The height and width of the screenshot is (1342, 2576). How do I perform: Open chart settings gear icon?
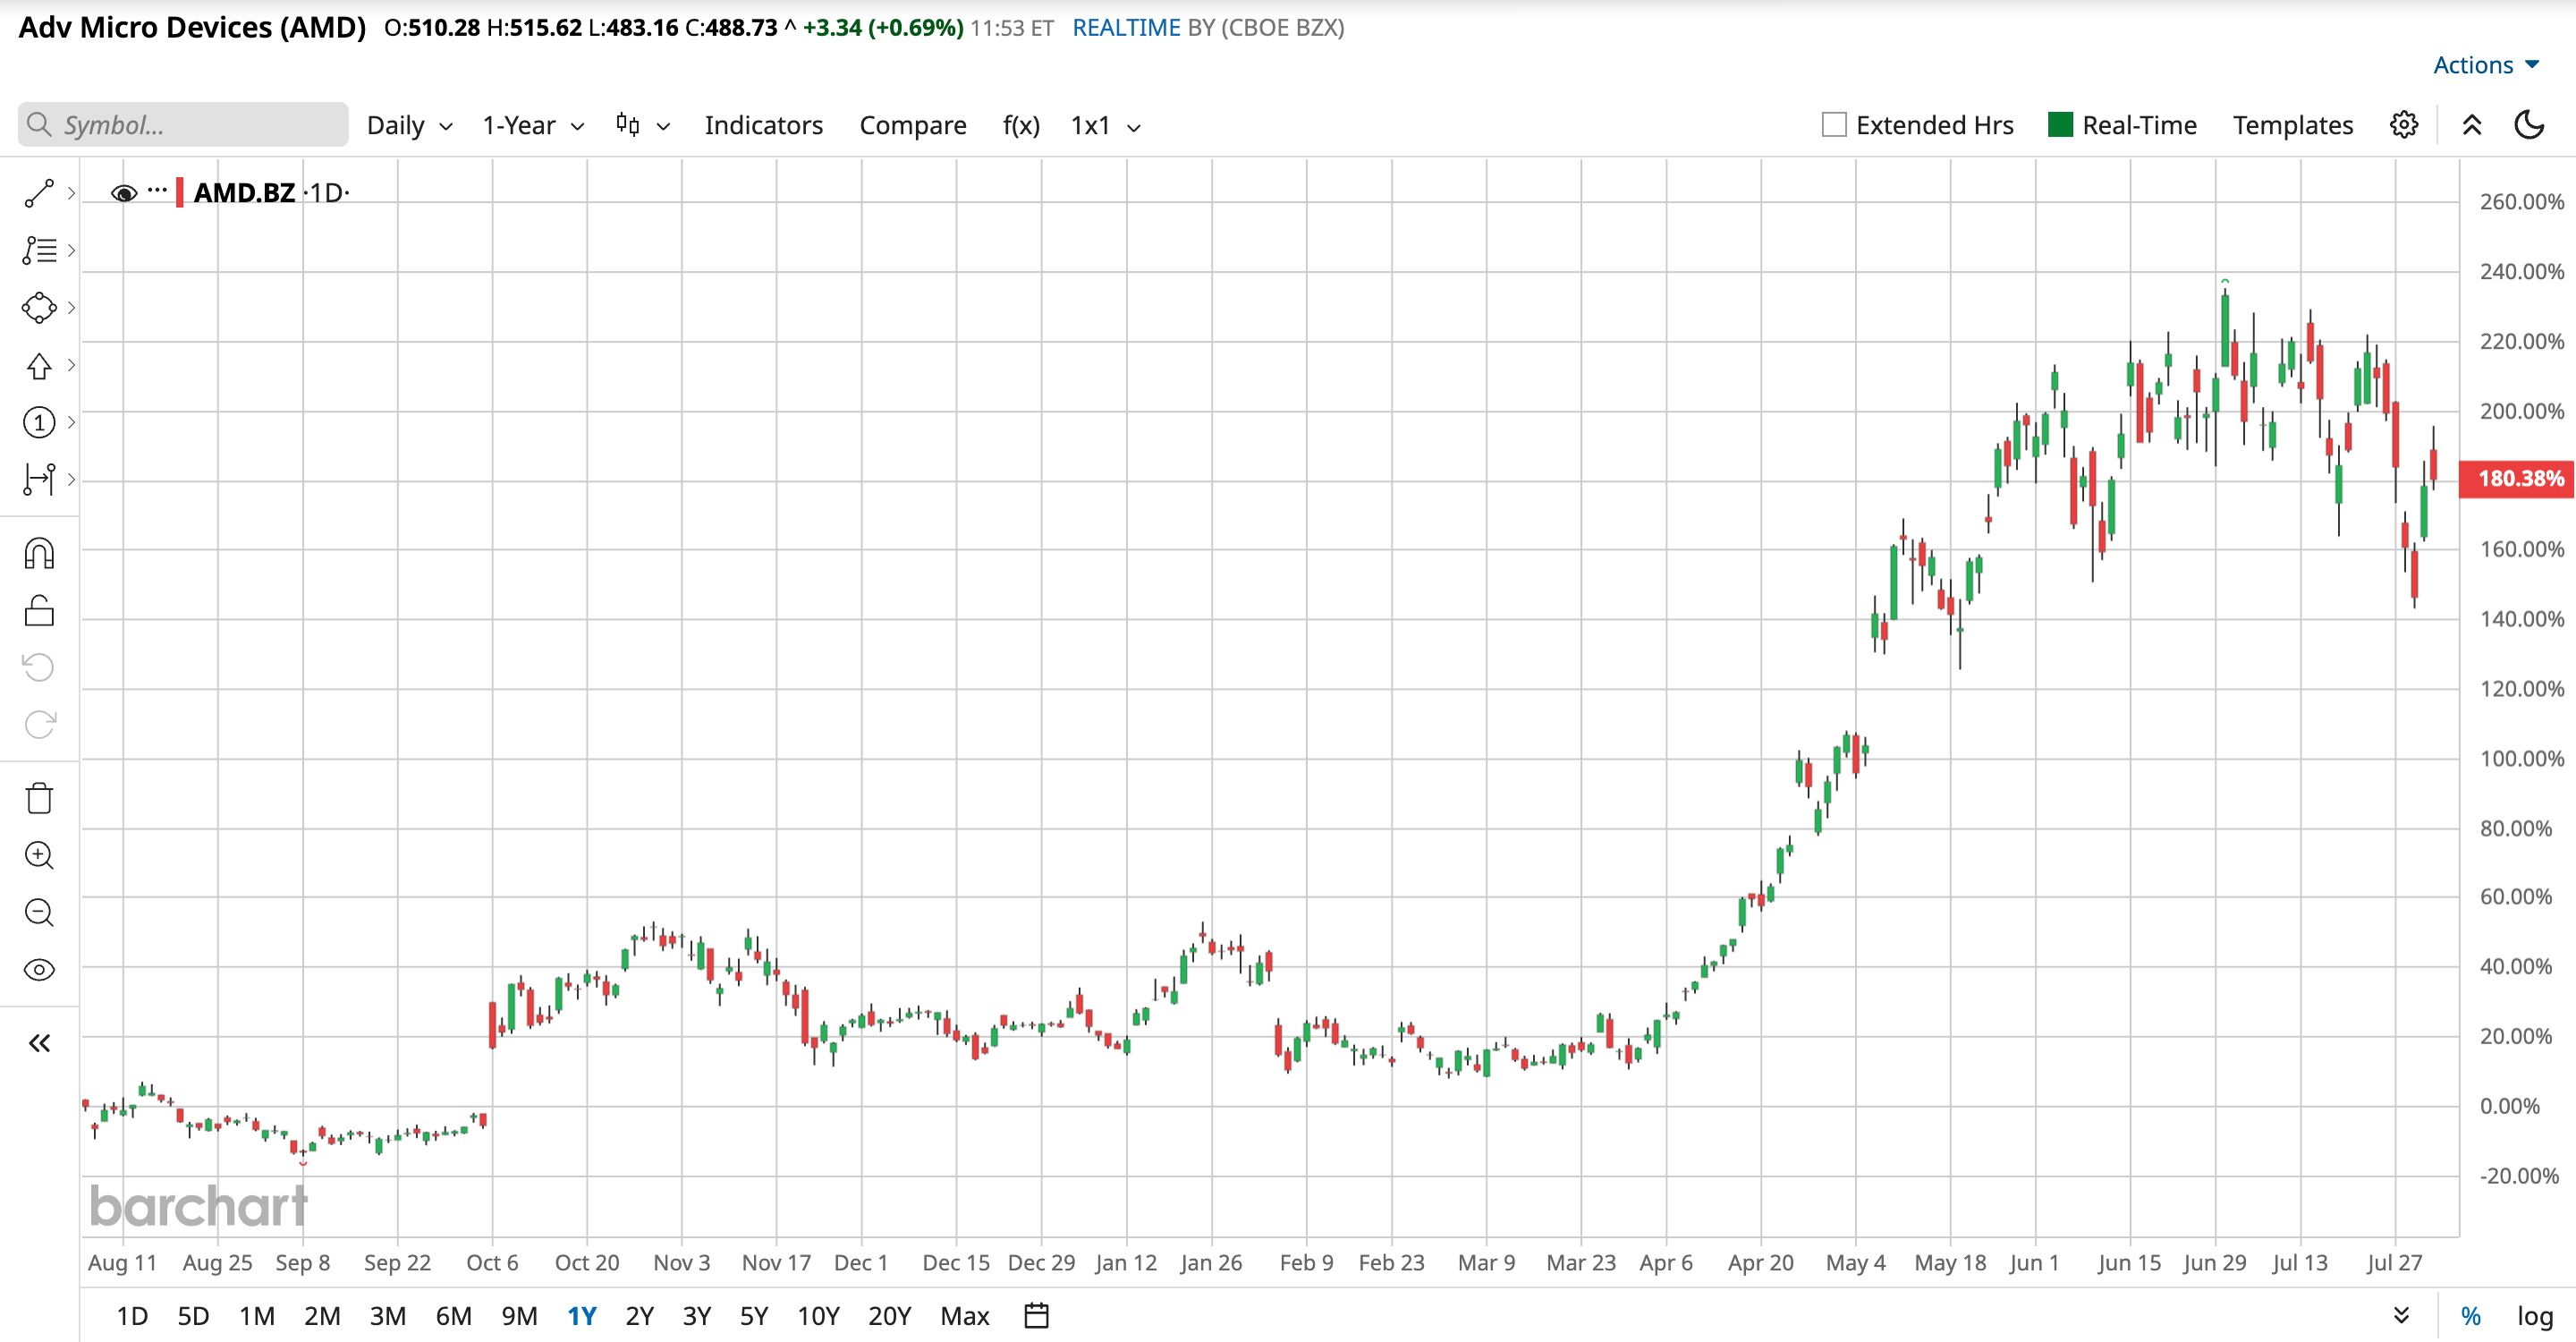click(2404, 125)
